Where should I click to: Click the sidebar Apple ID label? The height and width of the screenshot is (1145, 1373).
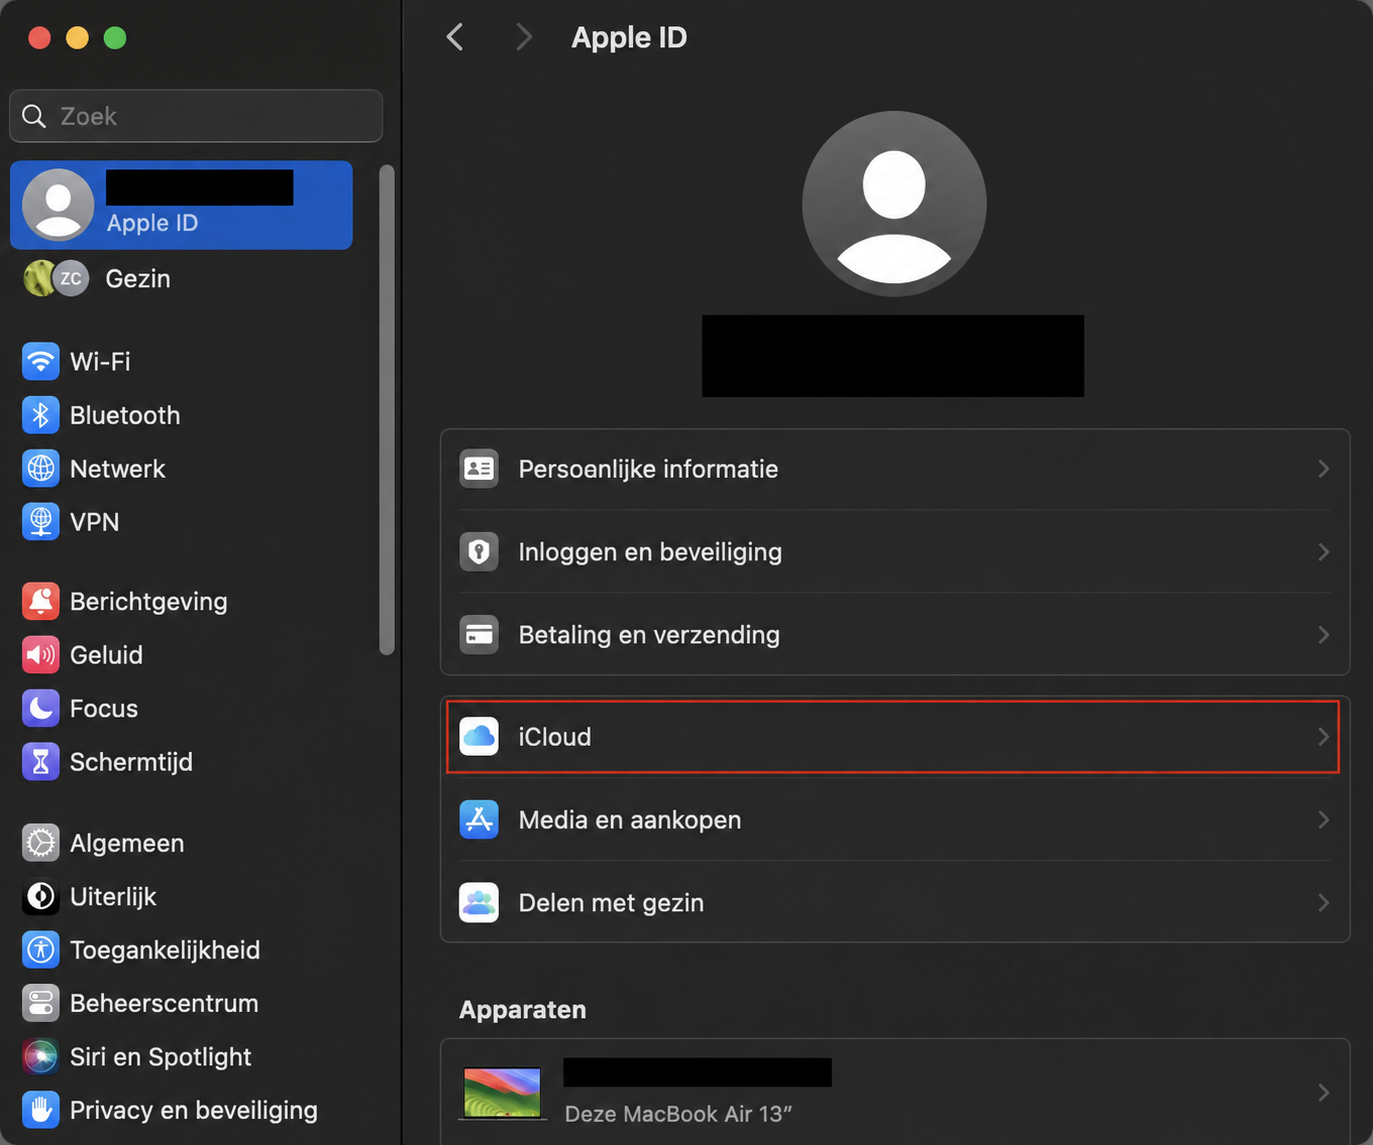coord(152,222)
